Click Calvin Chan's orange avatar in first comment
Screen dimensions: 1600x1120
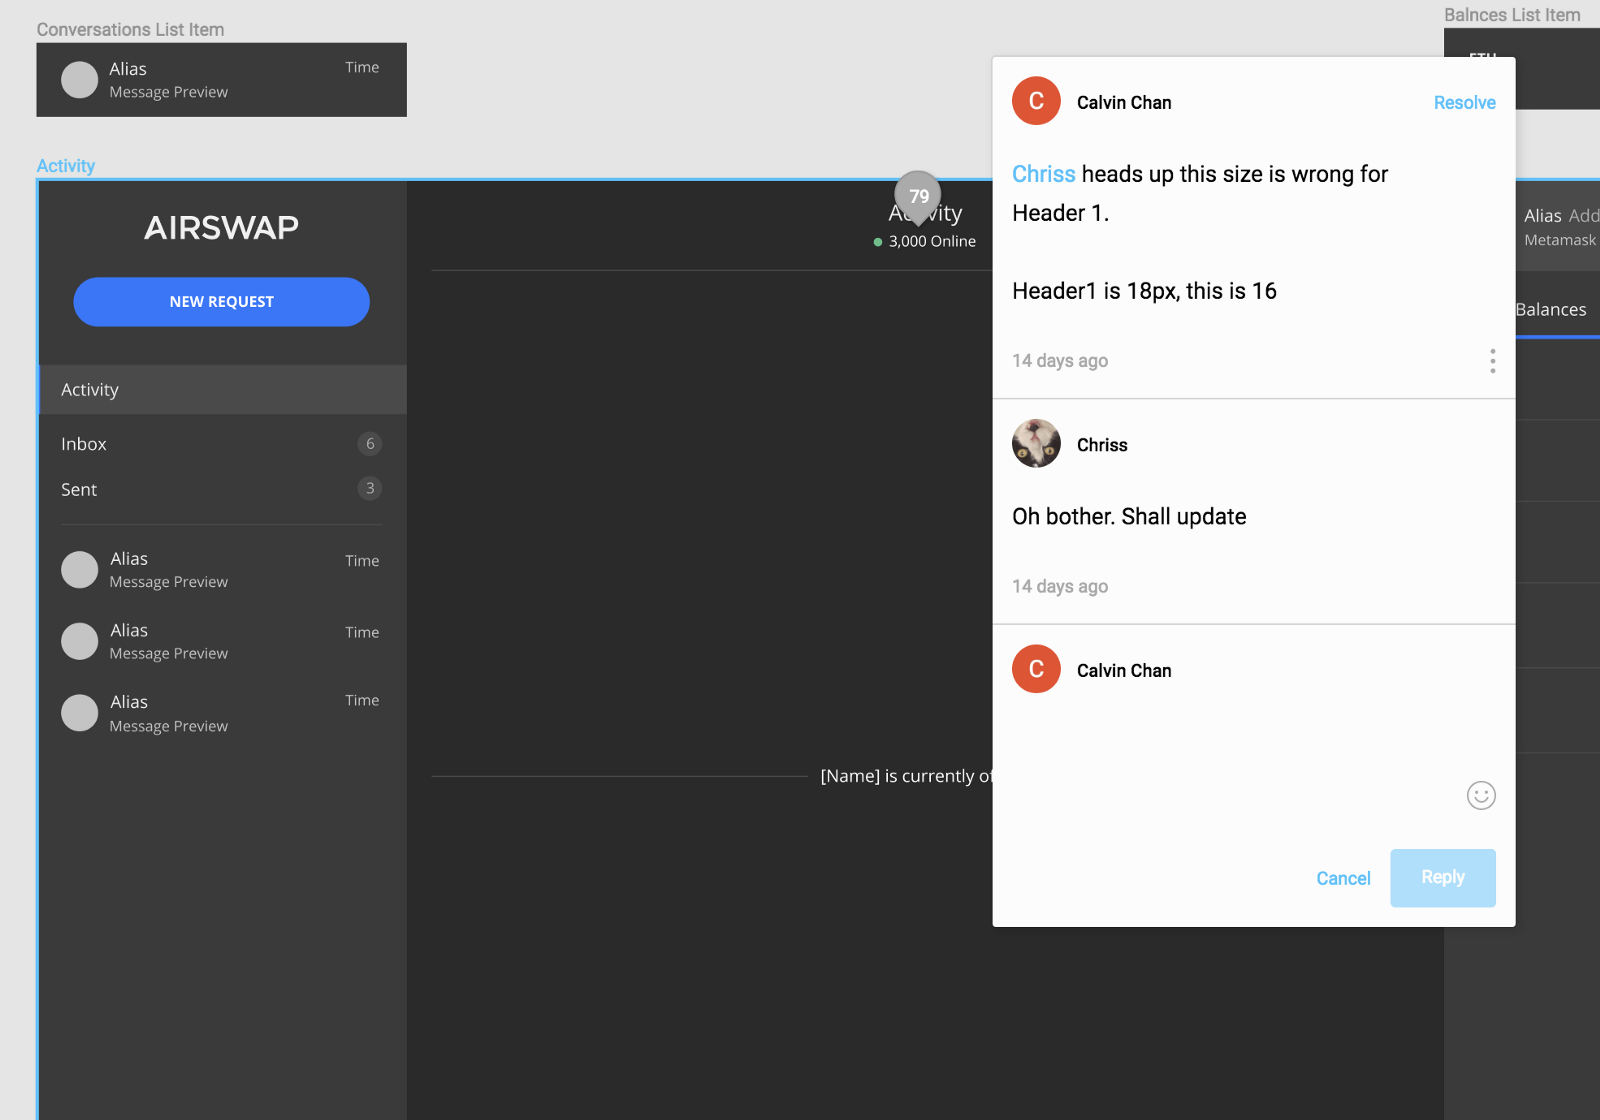coord(1036,101)
